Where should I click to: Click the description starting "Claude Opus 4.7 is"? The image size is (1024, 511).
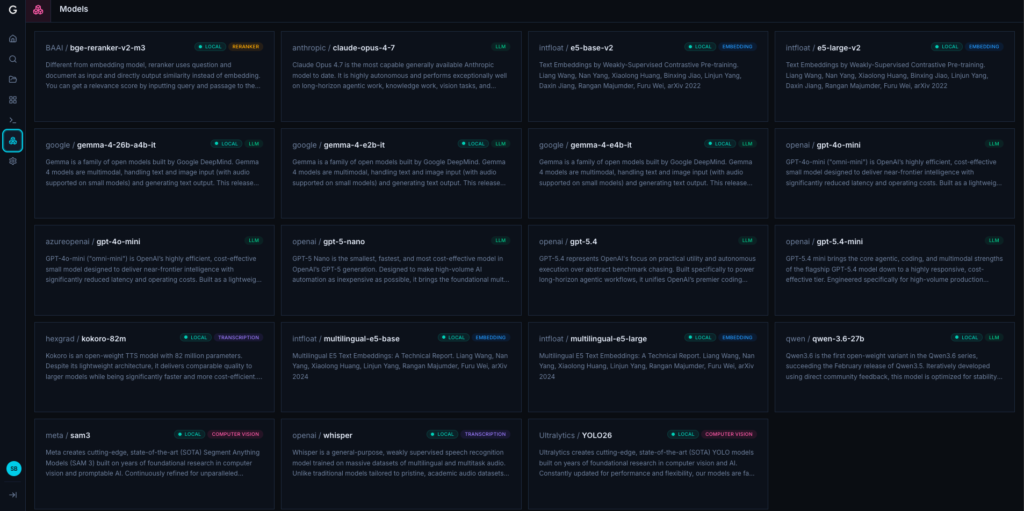pos(400,75)
